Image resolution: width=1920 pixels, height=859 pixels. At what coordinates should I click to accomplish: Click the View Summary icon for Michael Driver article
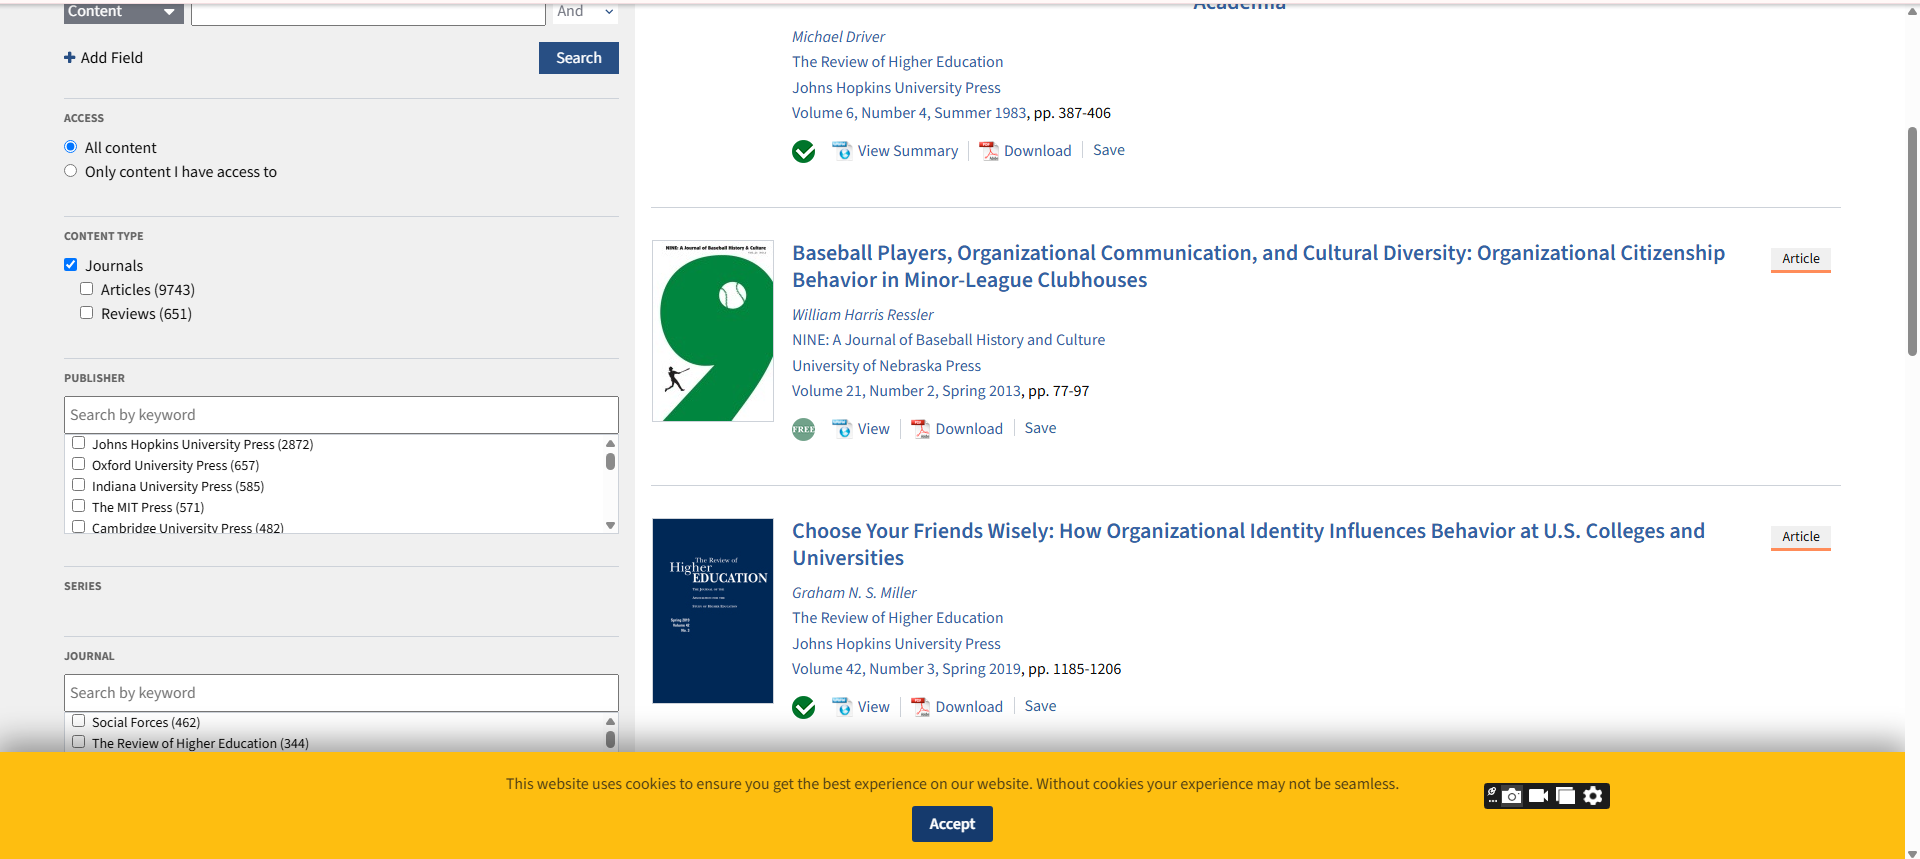[x=842, y=151]
